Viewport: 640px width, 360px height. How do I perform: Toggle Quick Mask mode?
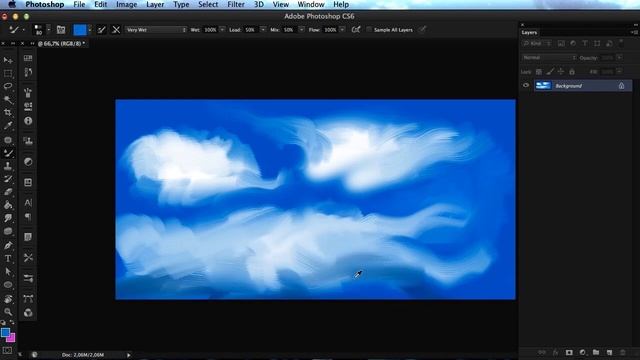[7, 351]
